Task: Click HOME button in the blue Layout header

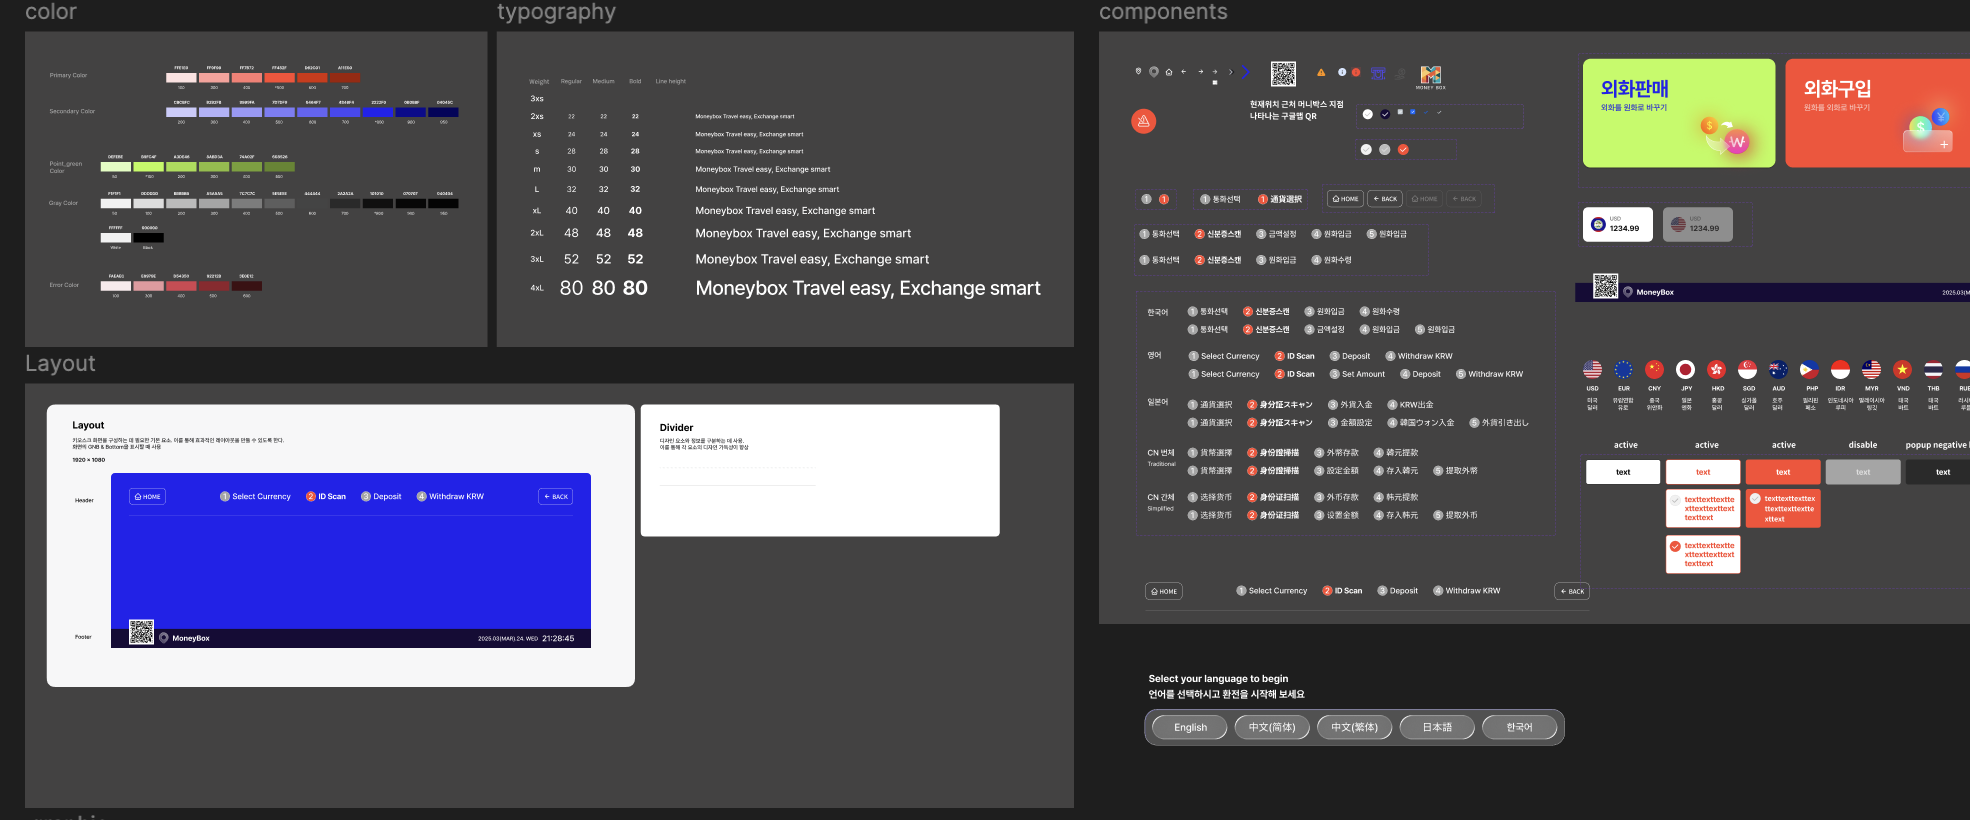Action: tap(147, 496)
